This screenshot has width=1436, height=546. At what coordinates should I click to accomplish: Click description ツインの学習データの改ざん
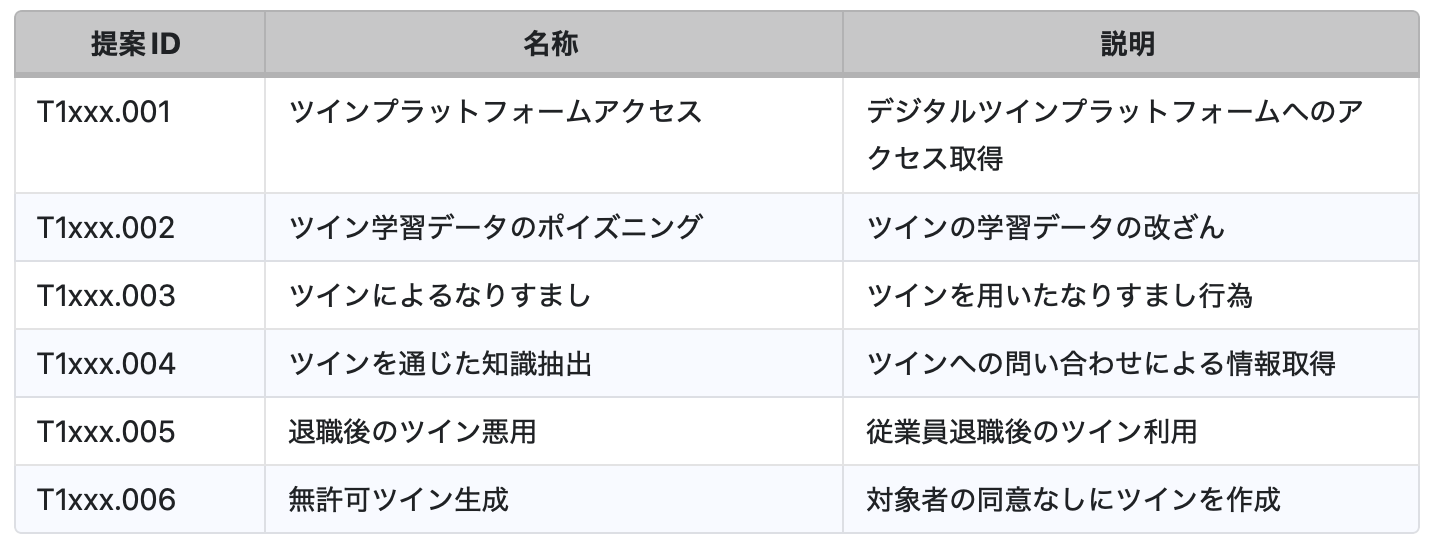tap(1045, 227)
